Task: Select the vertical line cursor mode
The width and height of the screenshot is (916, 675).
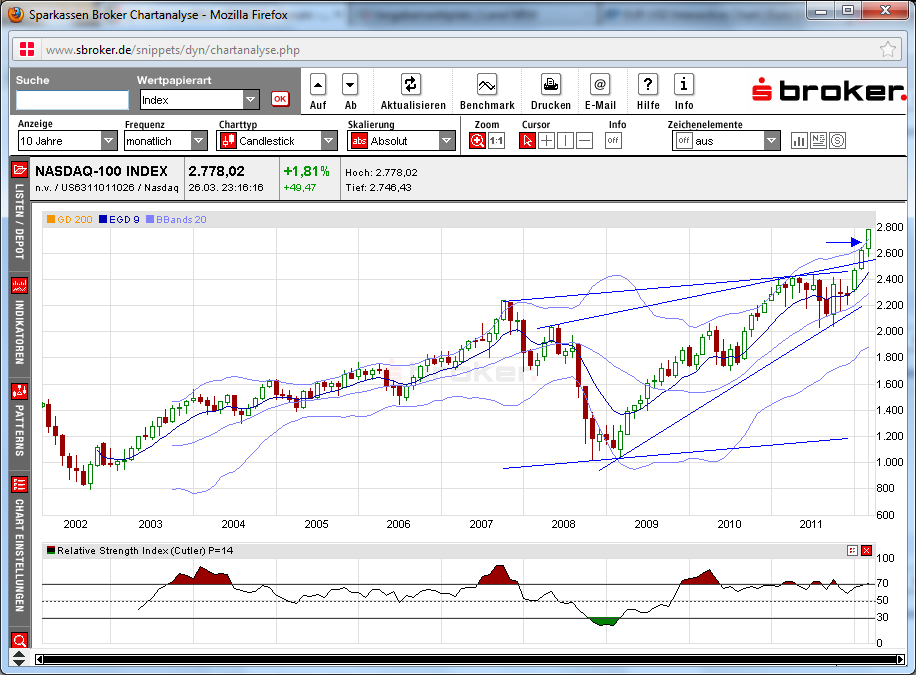Action: pos(565,141)
